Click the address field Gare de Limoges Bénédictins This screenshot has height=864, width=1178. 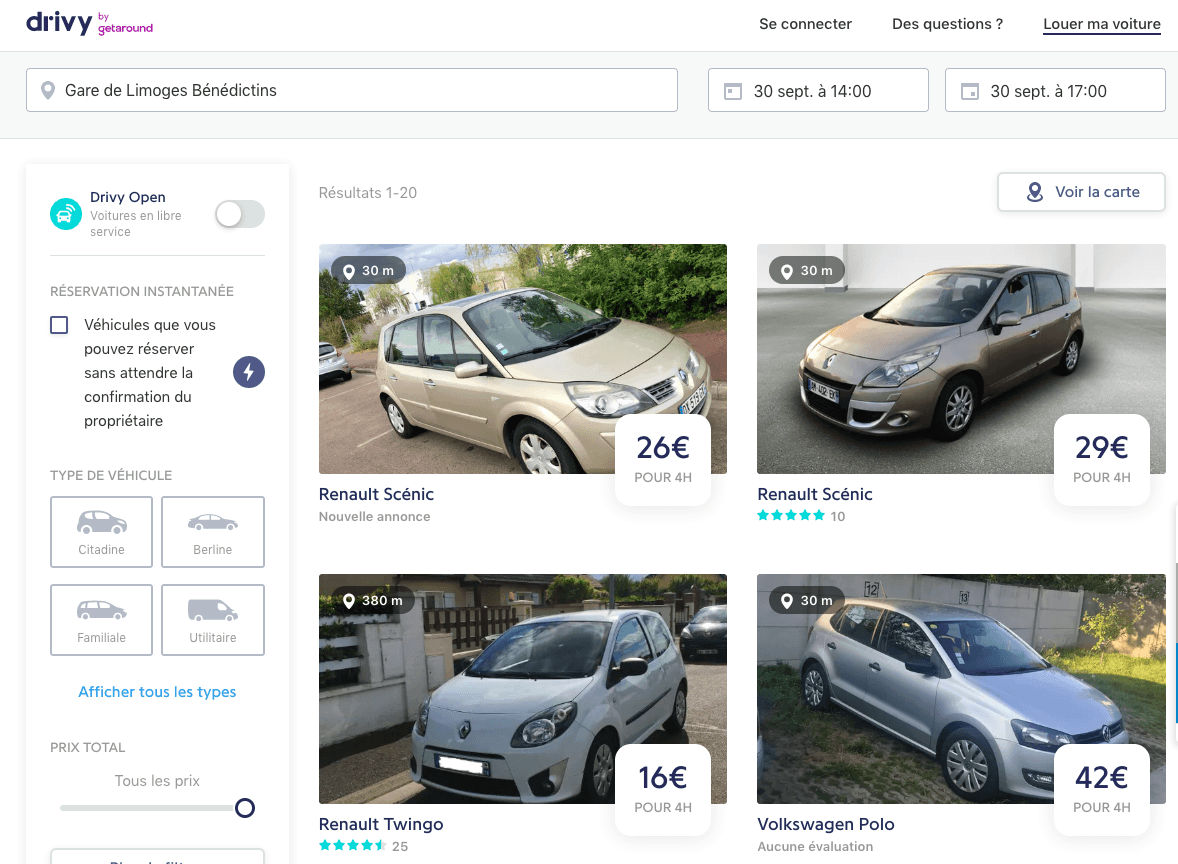352,90
